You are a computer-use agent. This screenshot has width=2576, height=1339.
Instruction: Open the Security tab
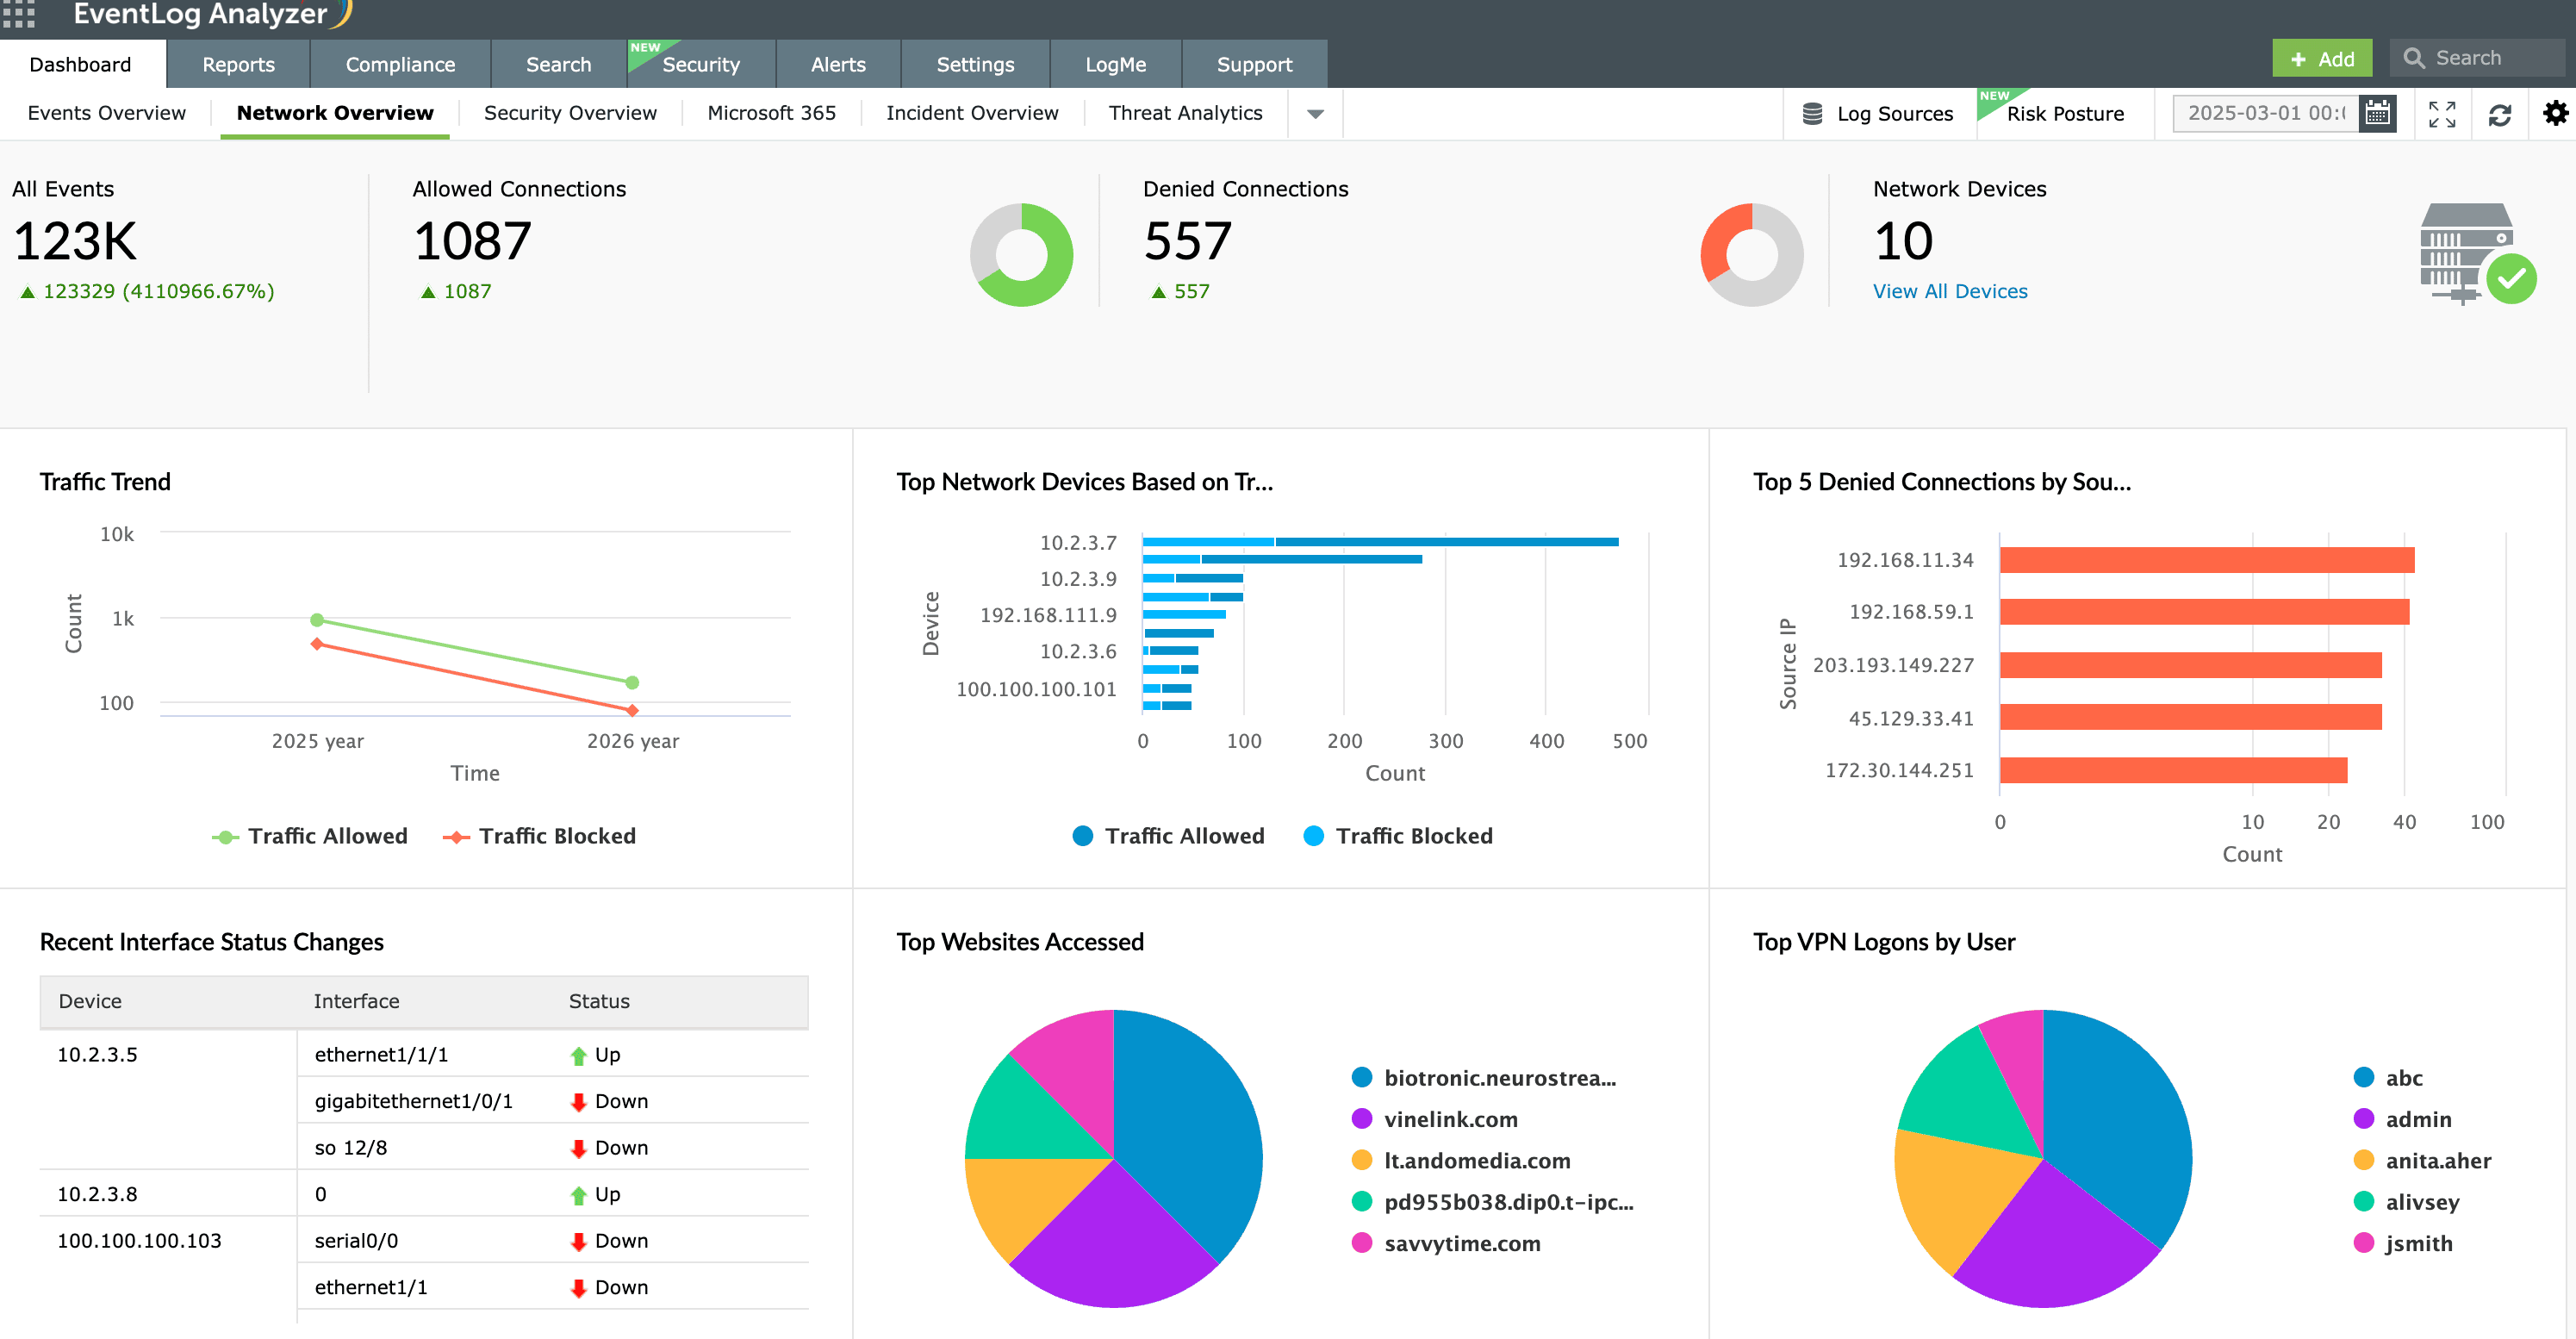pyautogui.click(x=701, y=64)
